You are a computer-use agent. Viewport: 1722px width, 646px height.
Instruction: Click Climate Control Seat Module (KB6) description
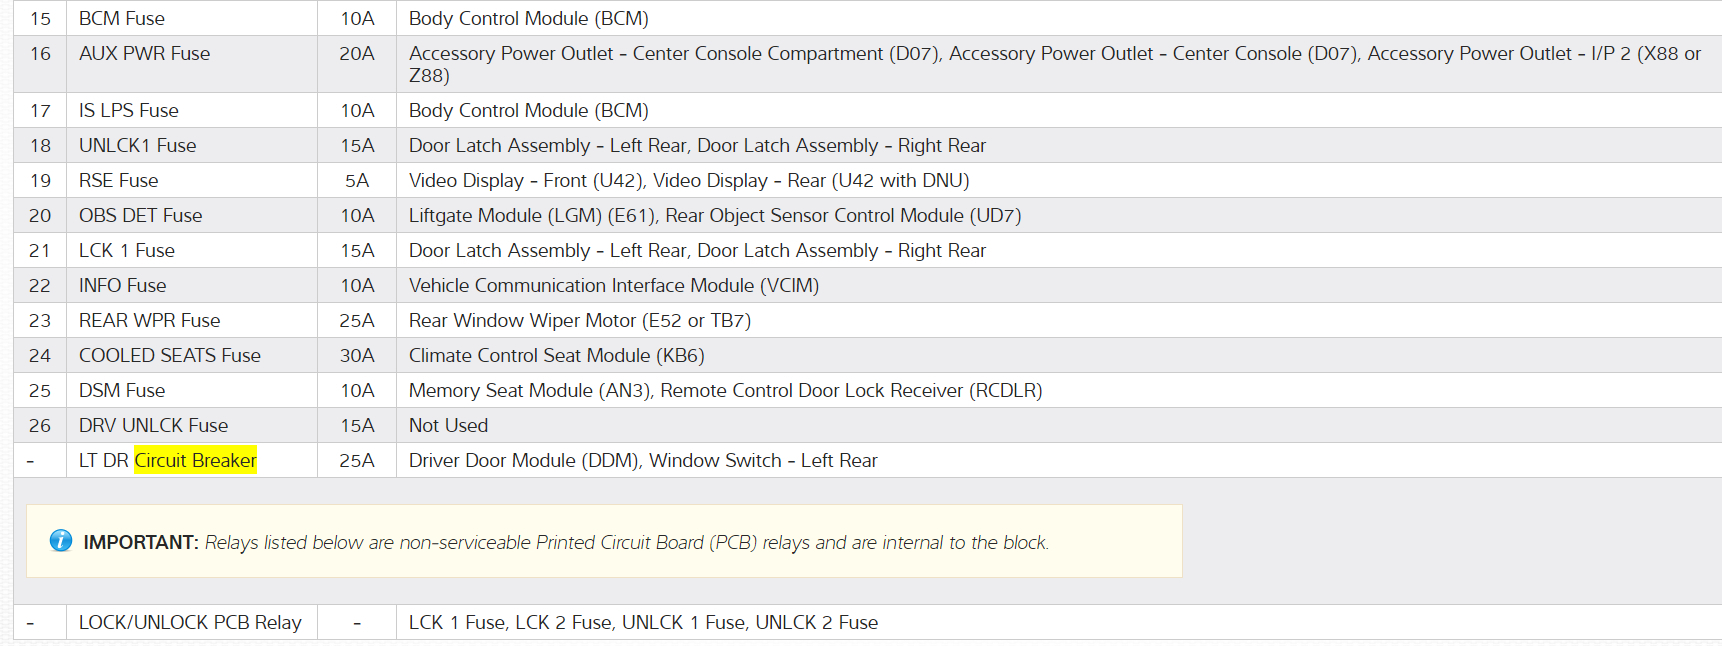pos(556,355)
